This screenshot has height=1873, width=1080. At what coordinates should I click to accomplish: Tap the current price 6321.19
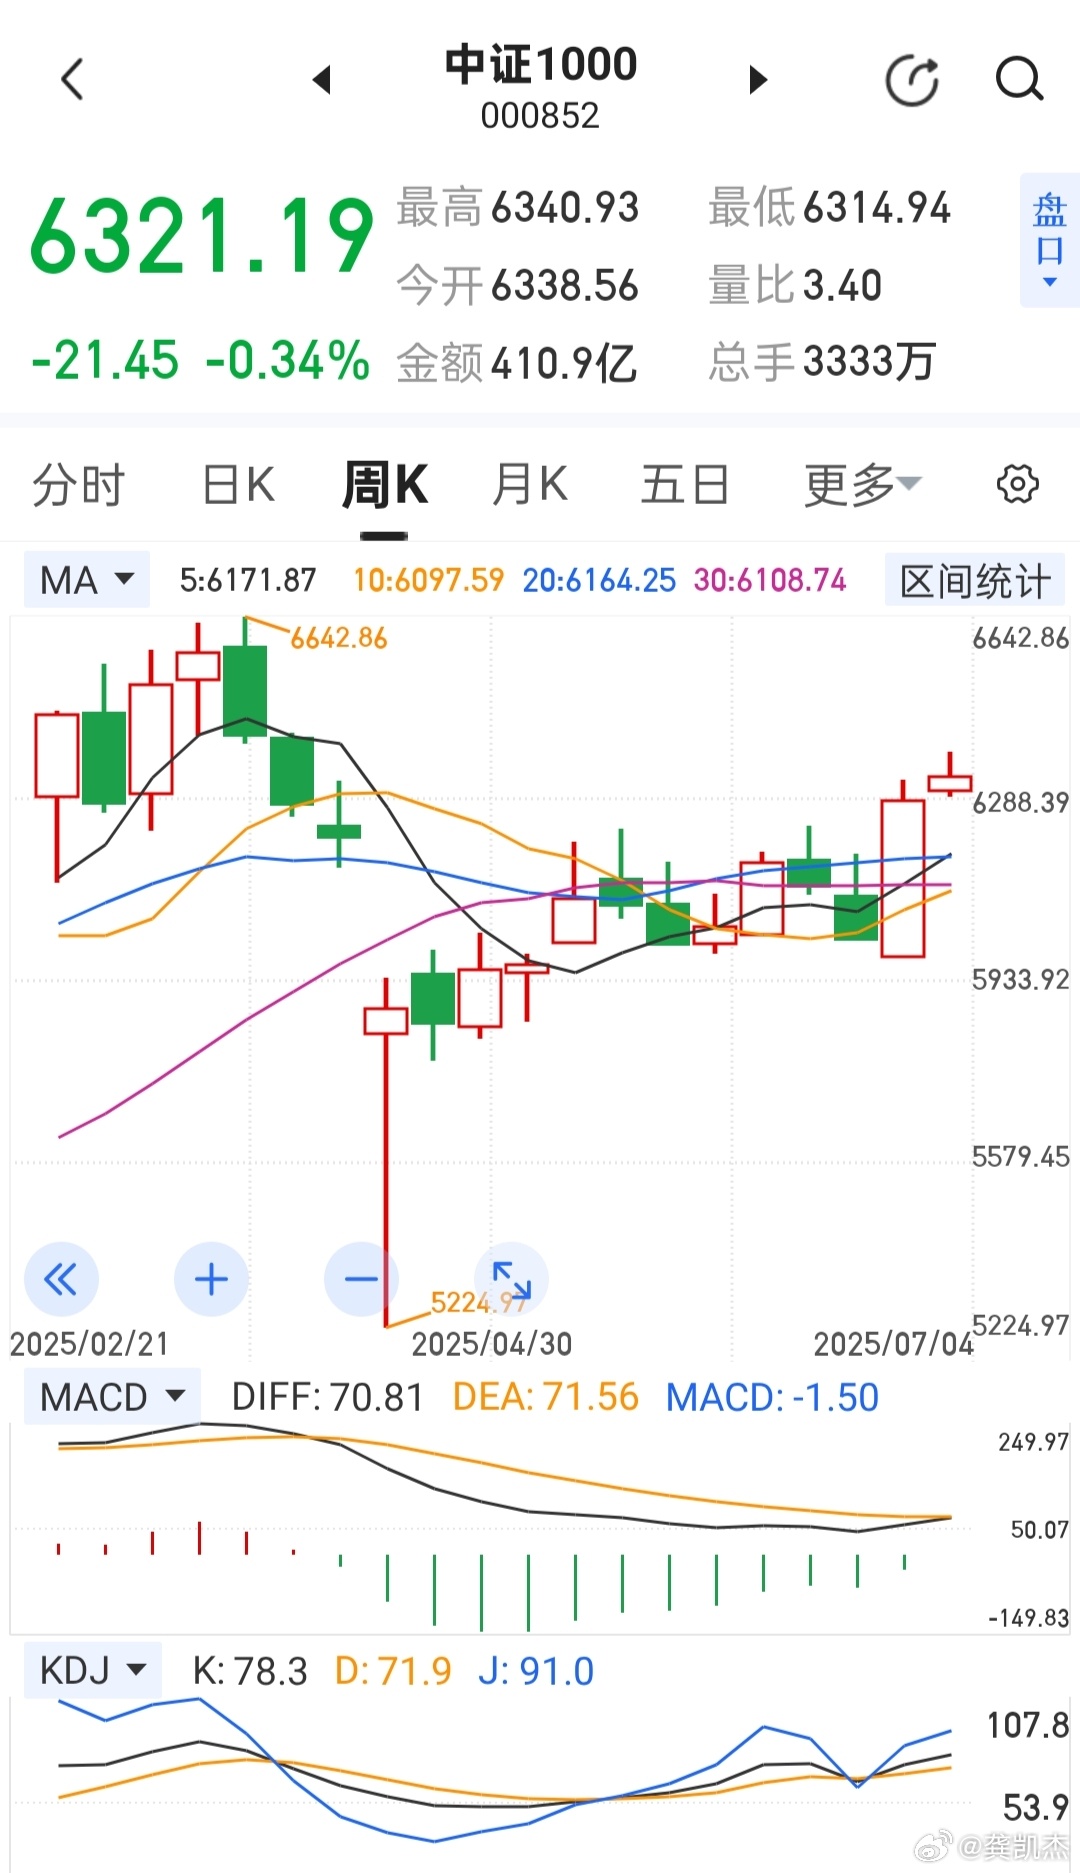point(202,236)
